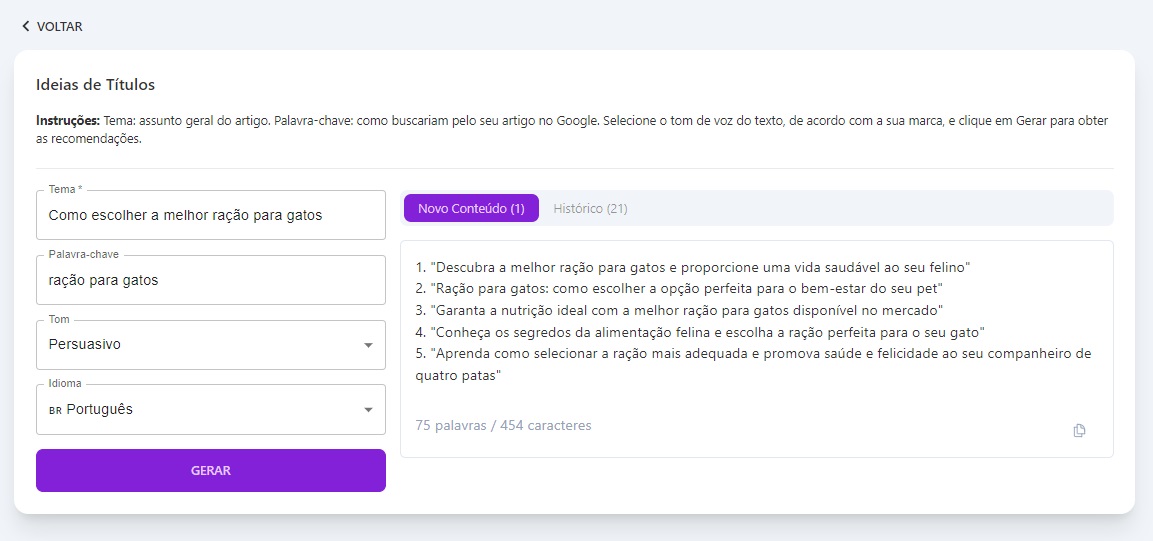Open the Tom dropdown arrow
This screenshot has height=541, width=1153.
[x=368, y=345]
